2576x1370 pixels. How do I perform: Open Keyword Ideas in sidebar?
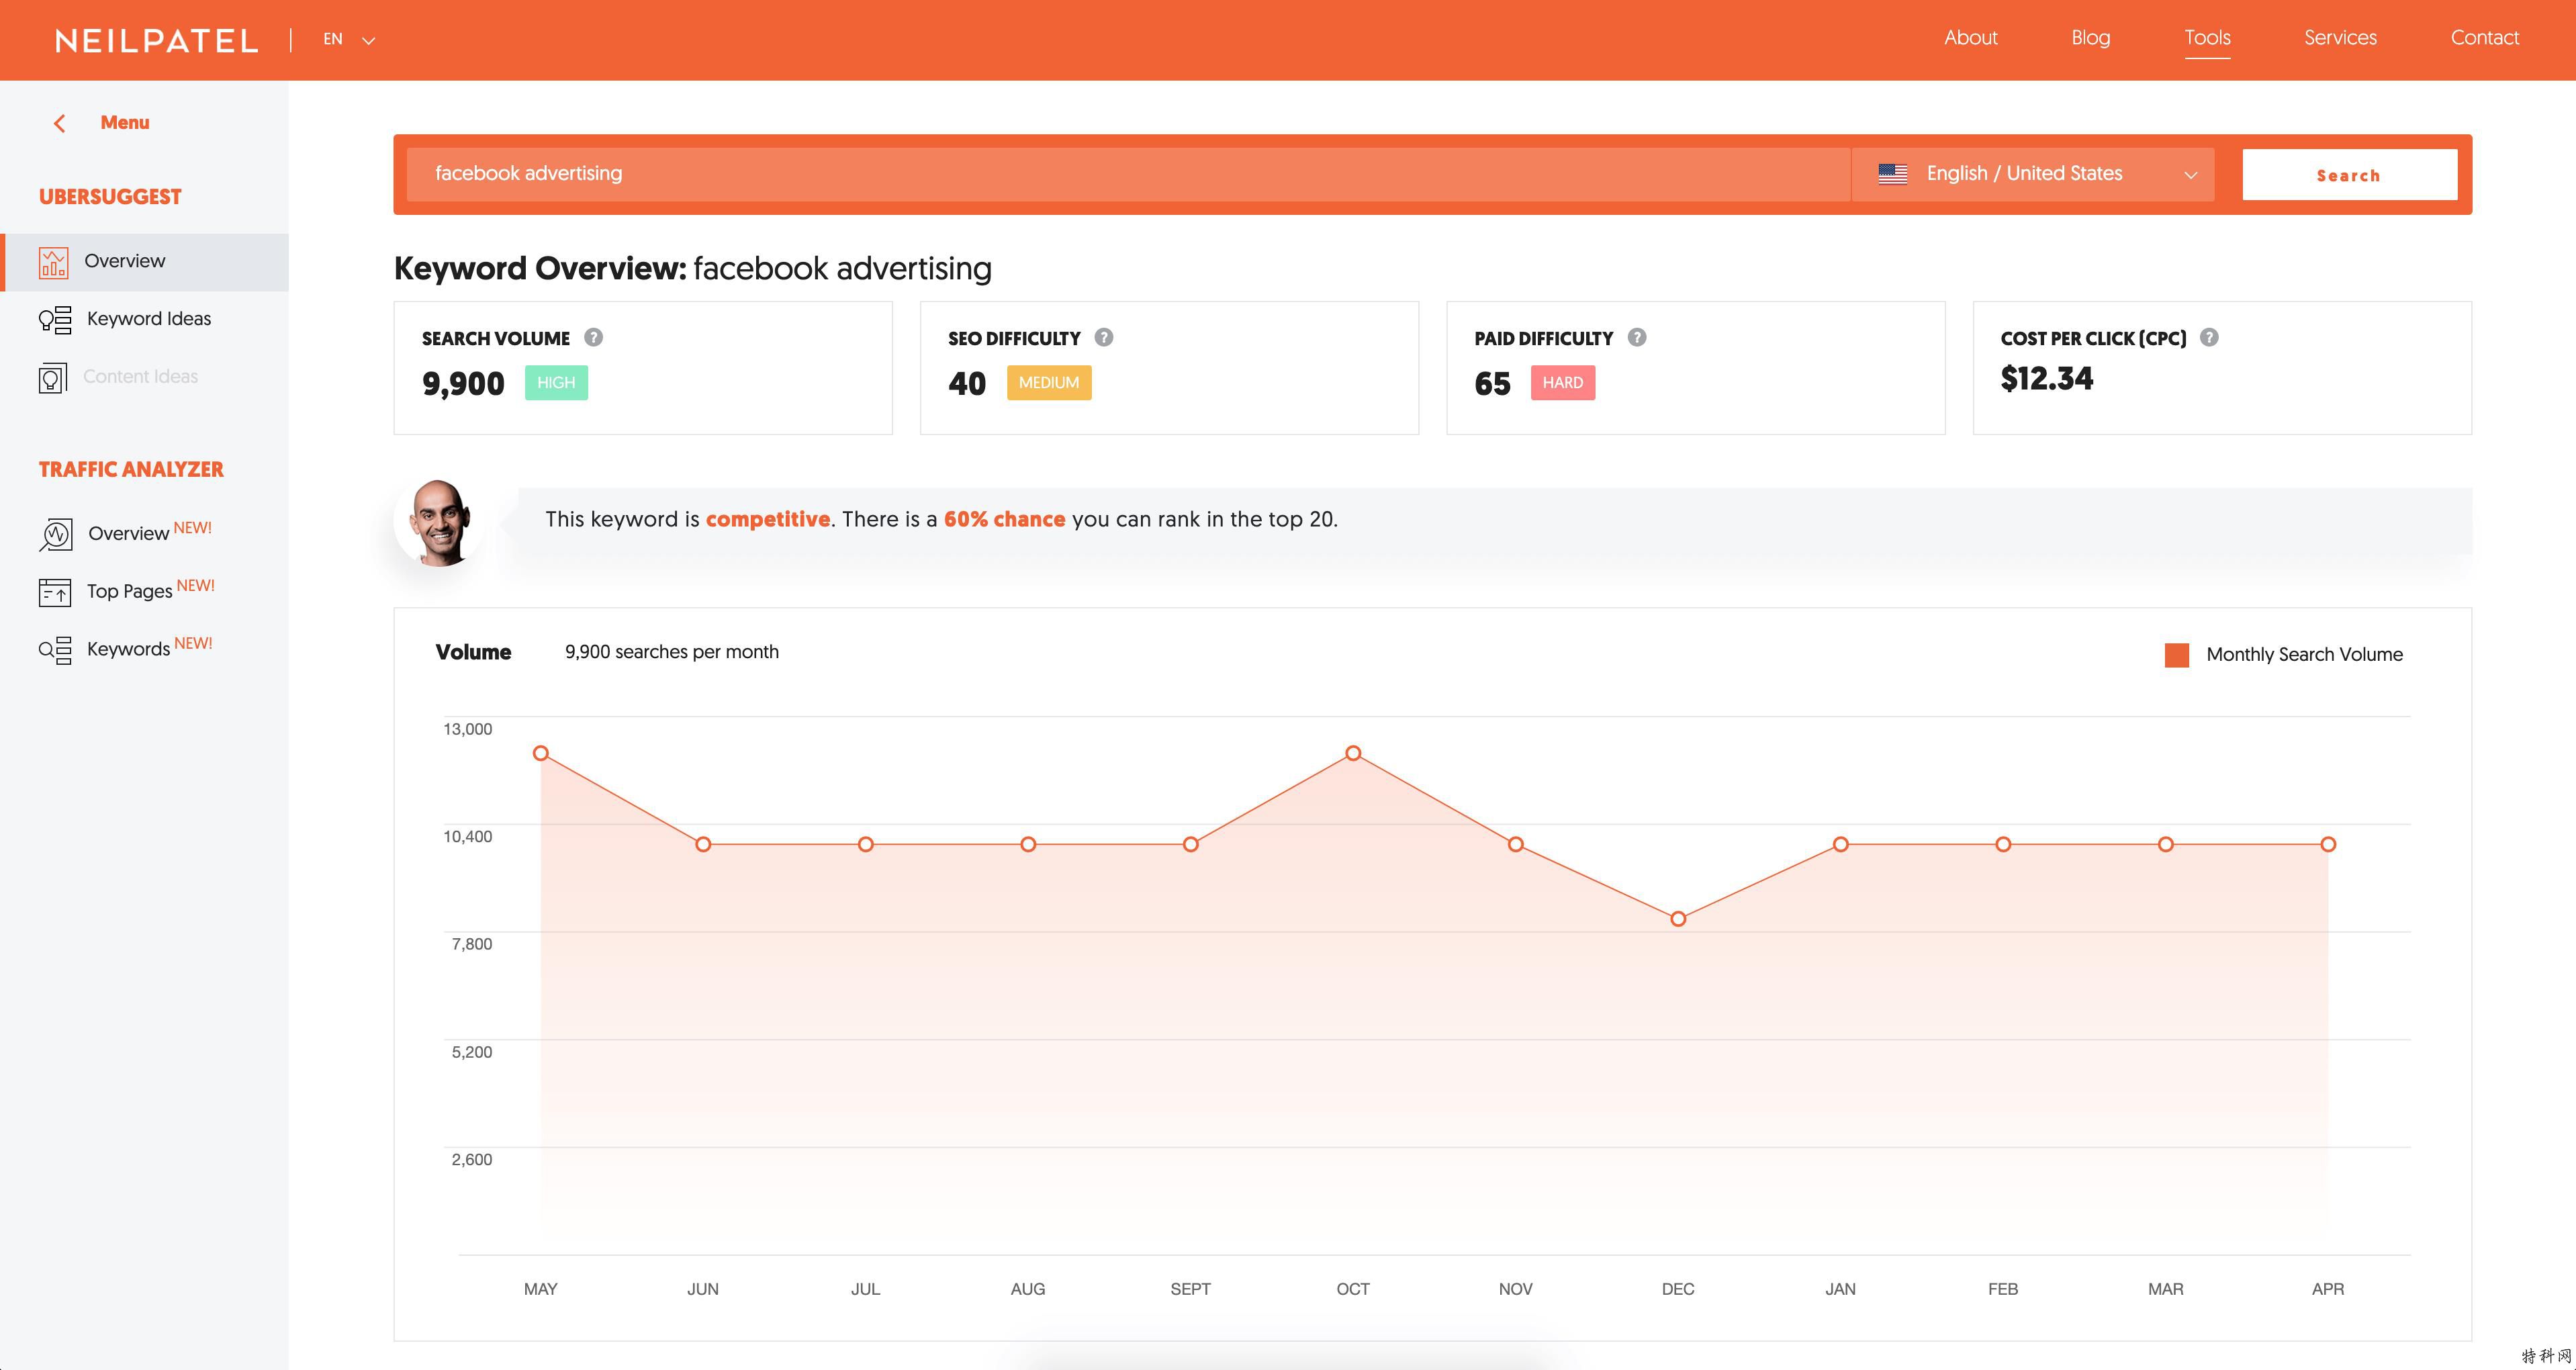pyautogui.click(x=149, y=319)
